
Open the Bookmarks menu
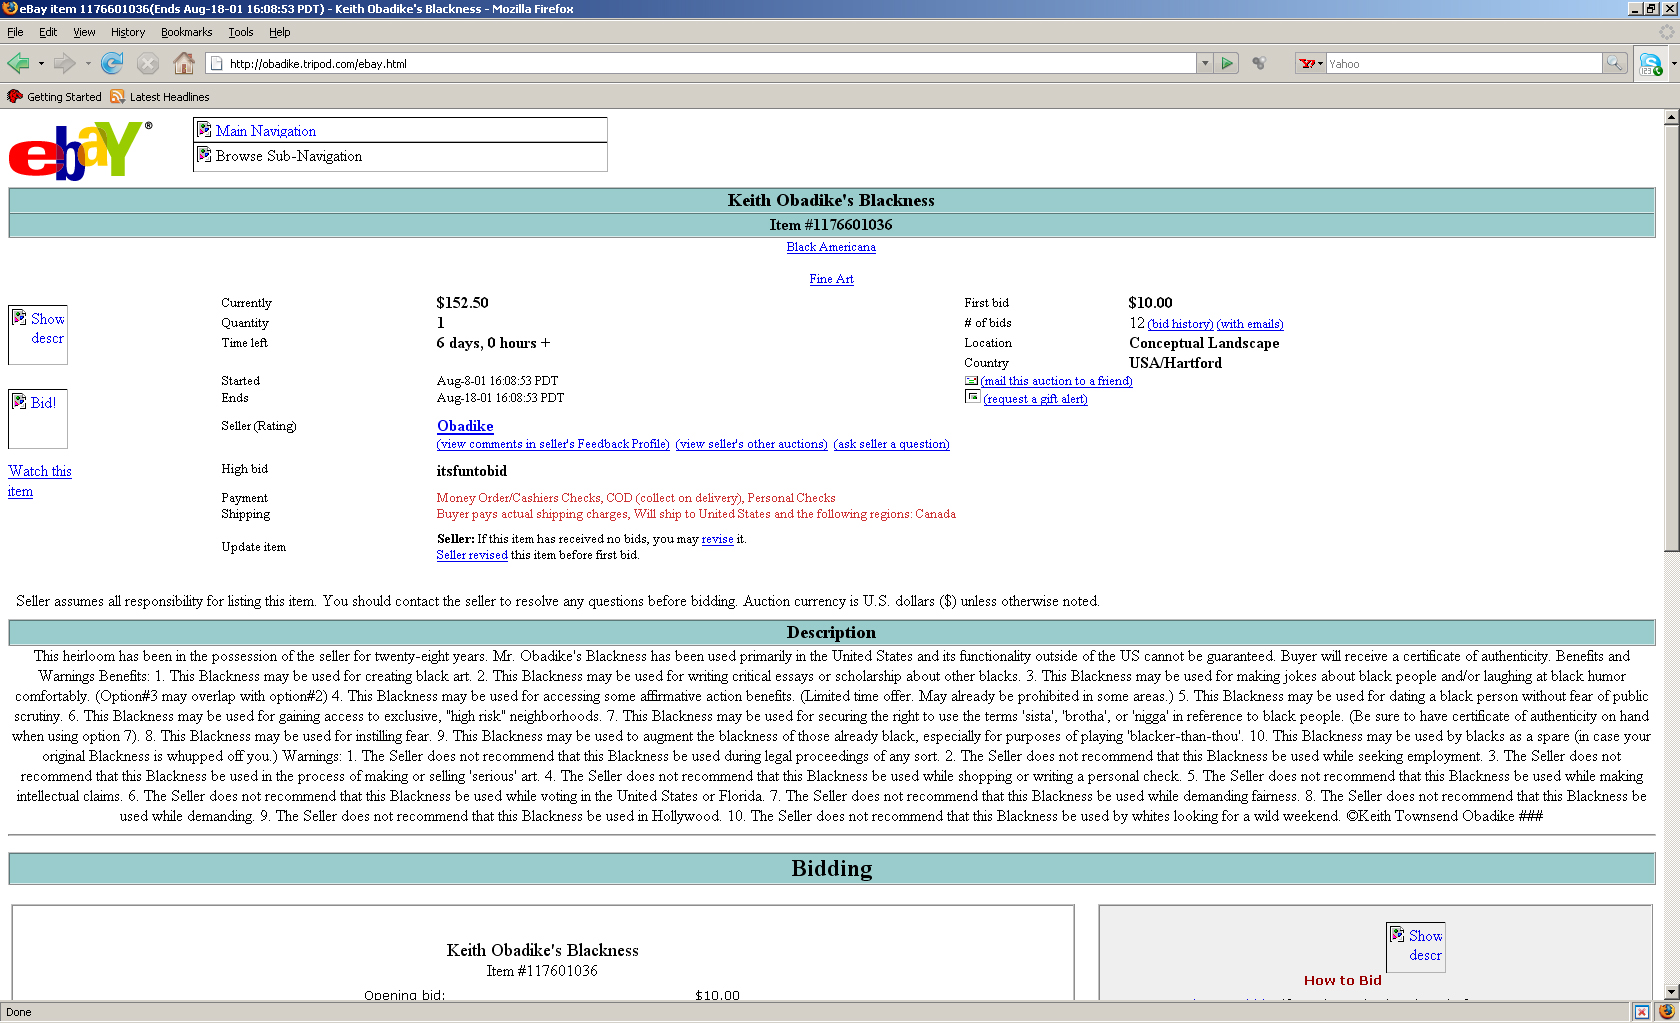(186, 32)
